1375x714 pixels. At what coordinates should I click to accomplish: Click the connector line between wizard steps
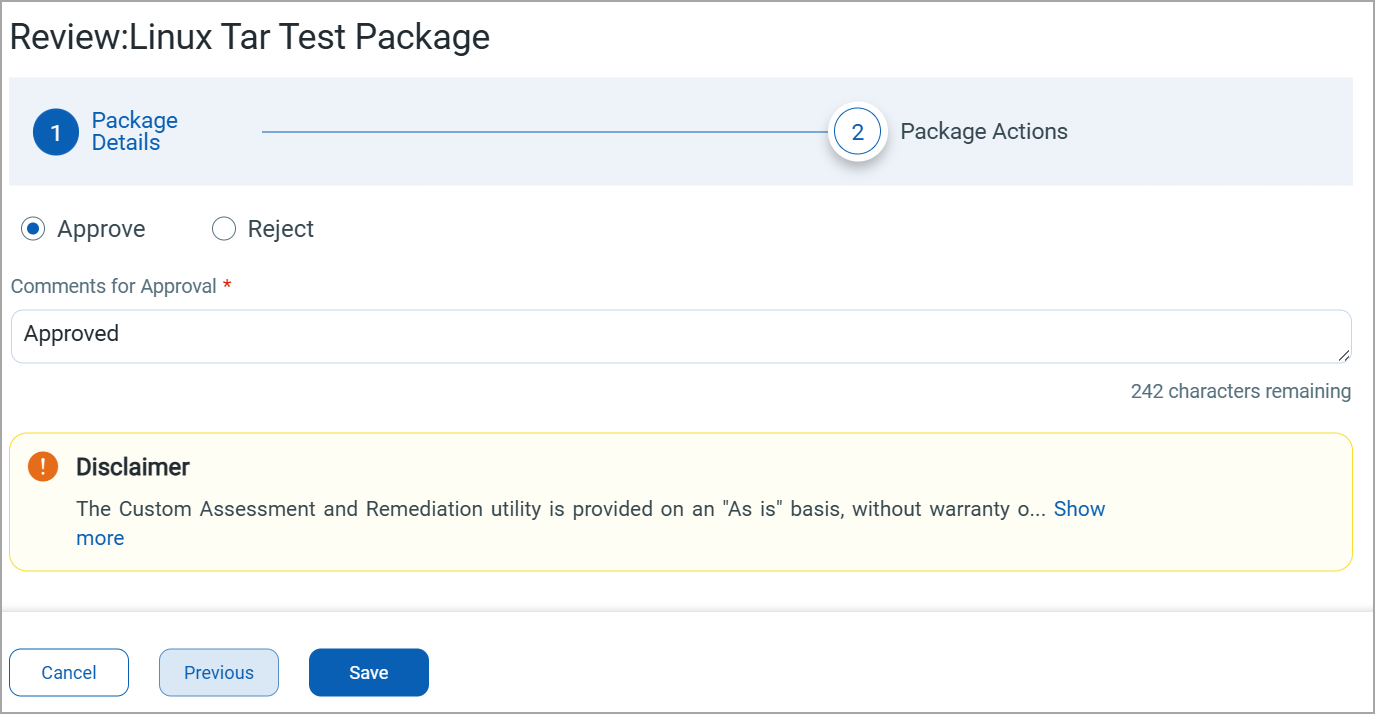click(x=545, y=132)
